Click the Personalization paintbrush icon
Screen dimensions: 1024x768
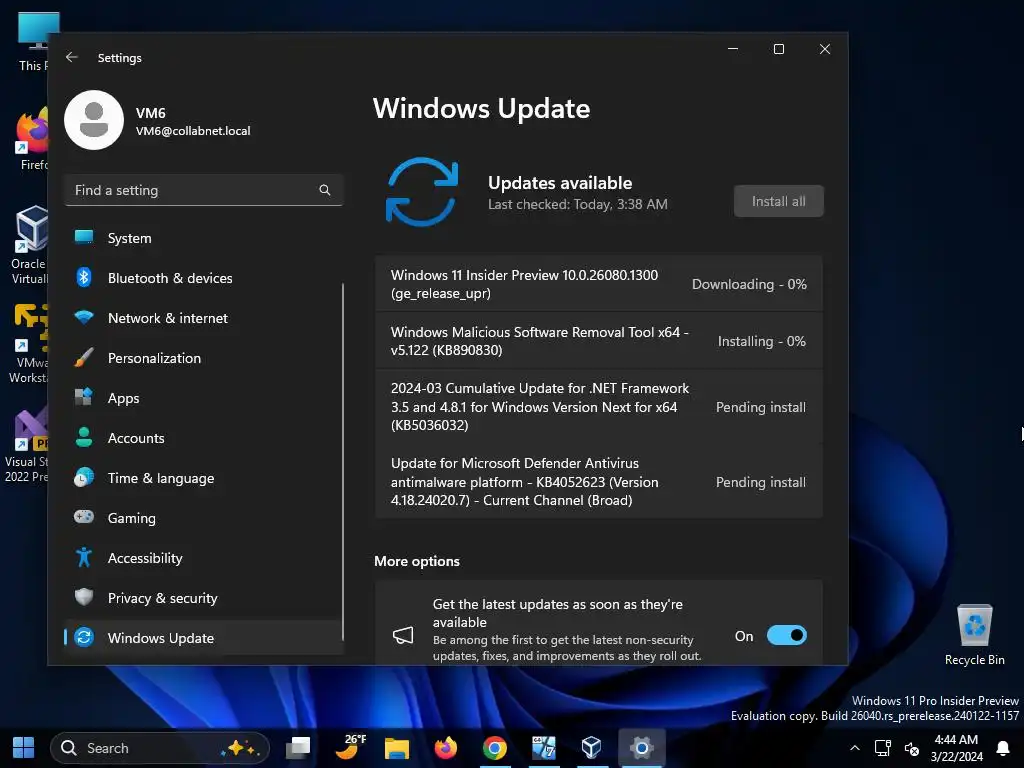(84, 357)
